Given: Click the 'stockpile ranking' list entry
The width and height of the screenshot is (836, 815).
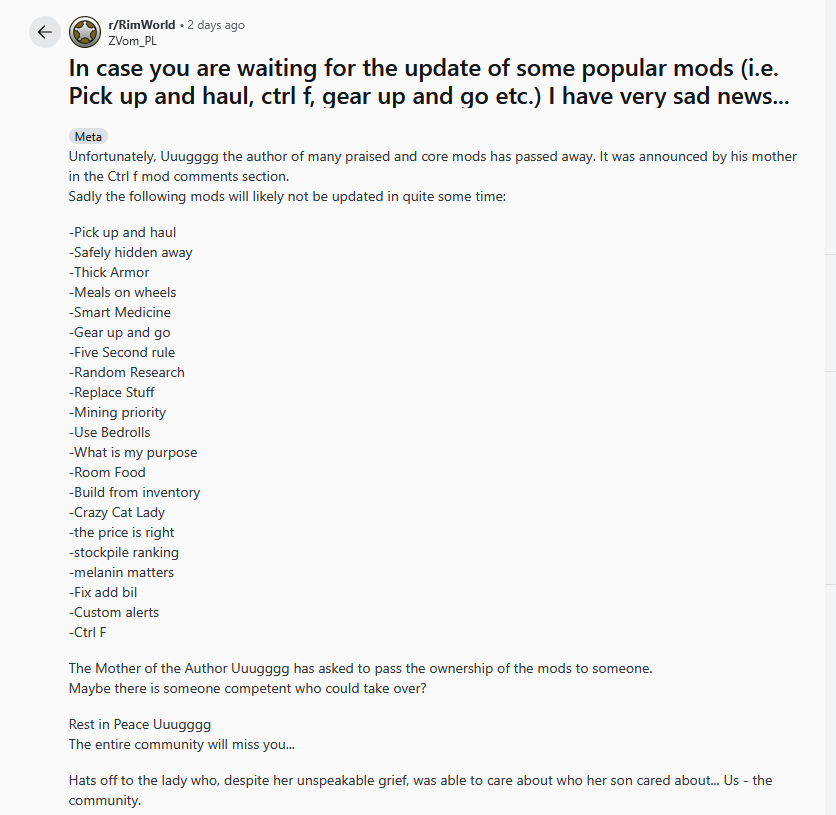Looking at the screenshot, I should (124, 552).
